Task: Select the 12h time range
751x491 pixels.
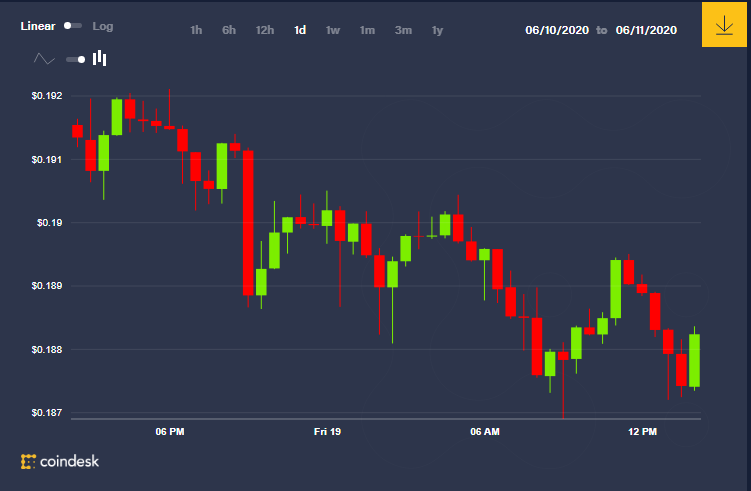Action: point(265,30)
